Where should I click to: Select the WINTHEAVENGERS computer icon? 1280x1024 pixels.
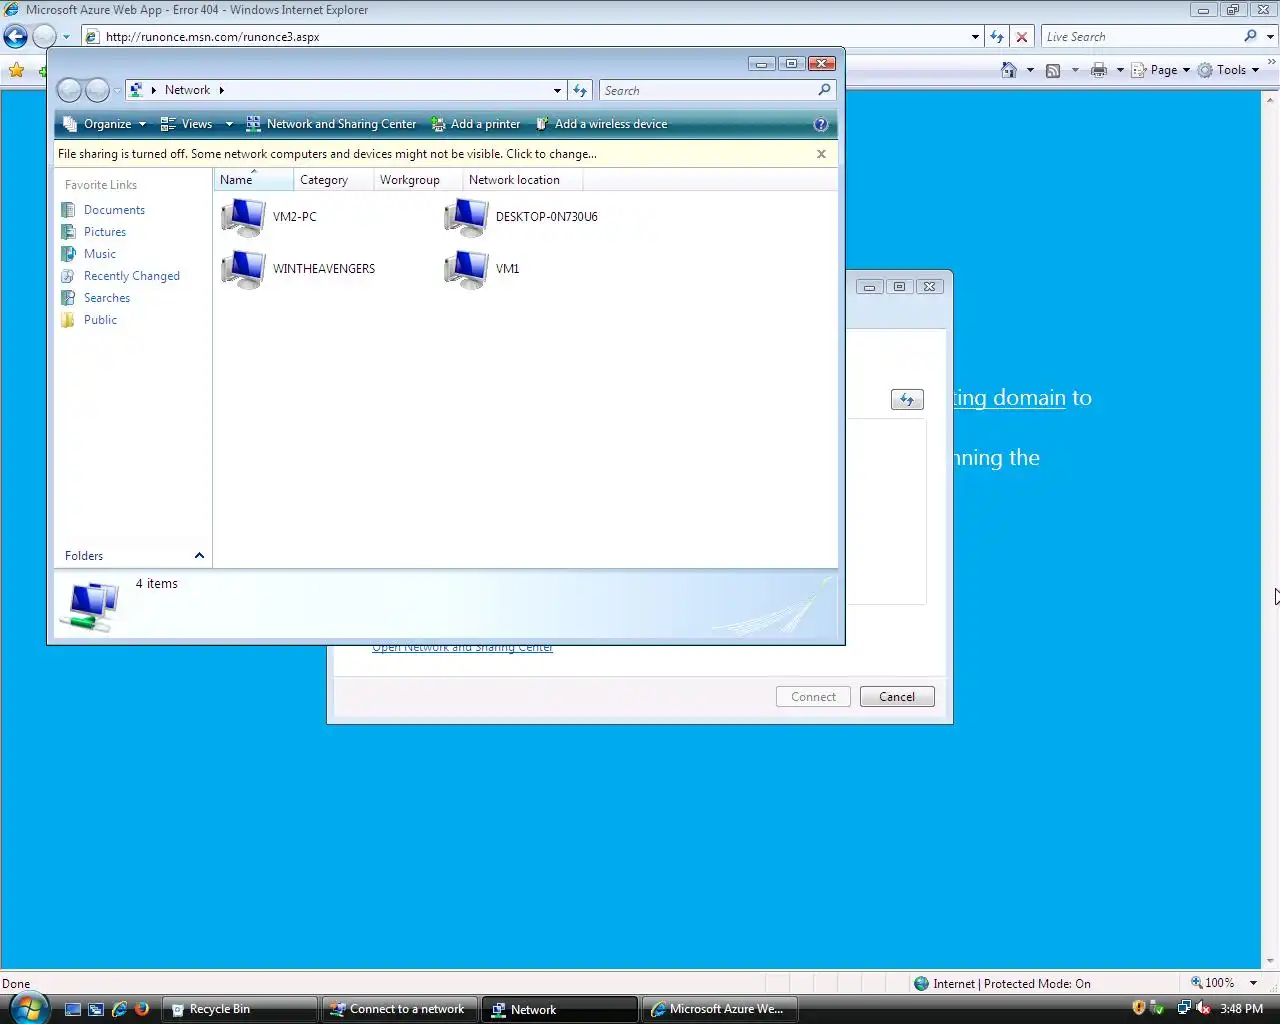click(243, 269)
